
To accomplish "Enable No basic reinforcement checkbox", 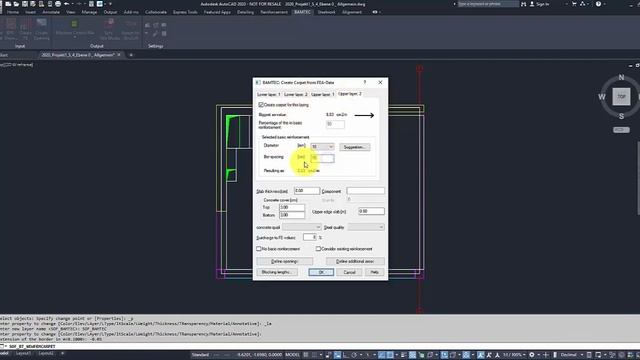I will [259, 249].
